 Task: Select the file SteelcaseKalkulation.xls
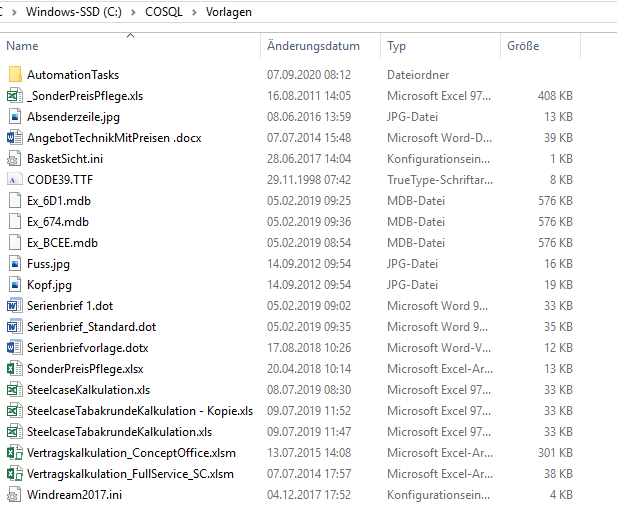(88, 390)
